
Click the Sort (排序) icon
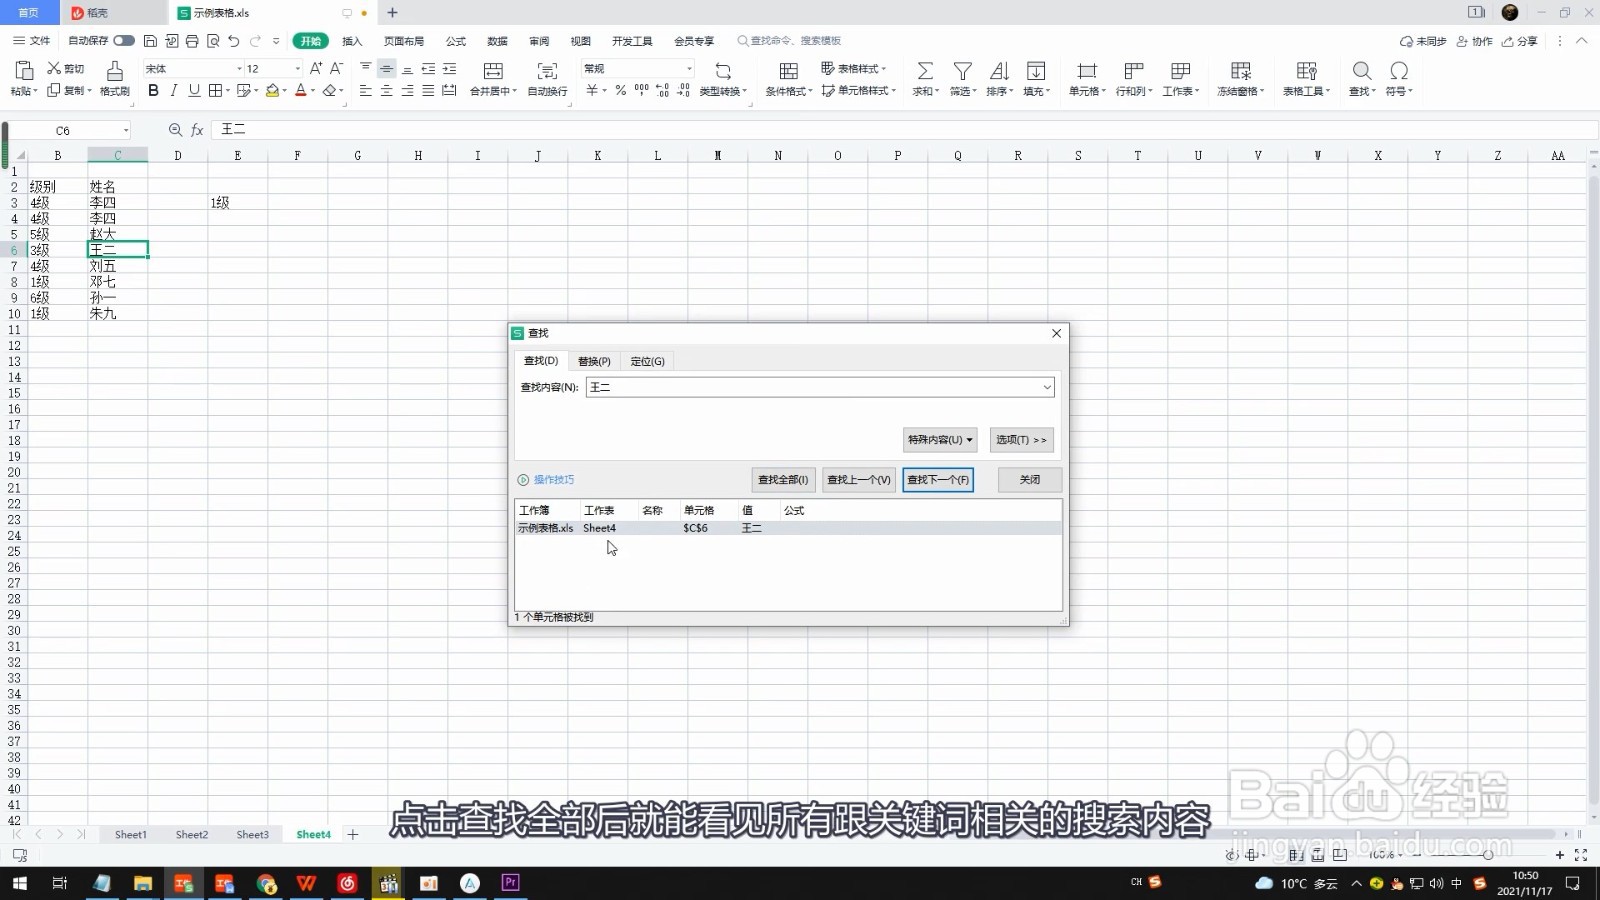click(x=999, y=71)
